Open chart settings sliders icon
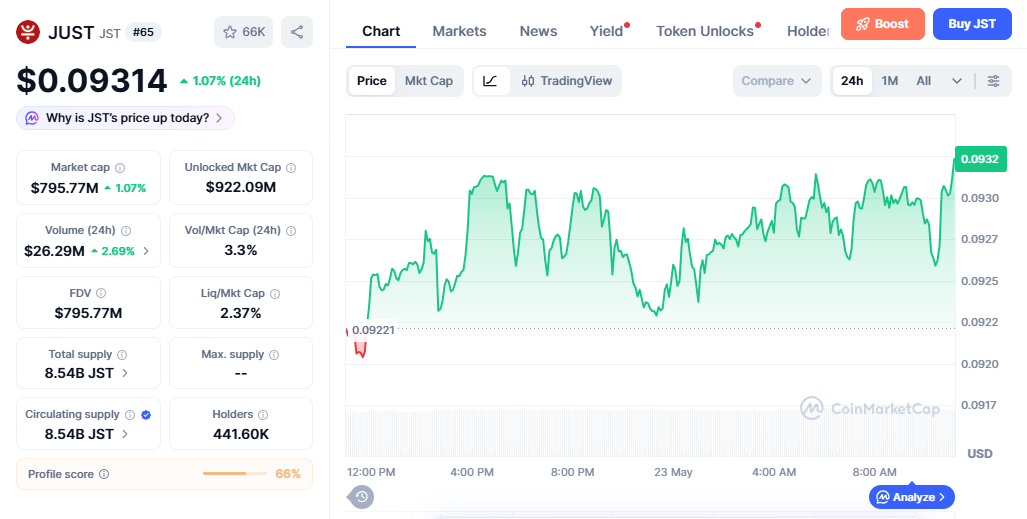The image size is (1027, 519). [994, 81]
